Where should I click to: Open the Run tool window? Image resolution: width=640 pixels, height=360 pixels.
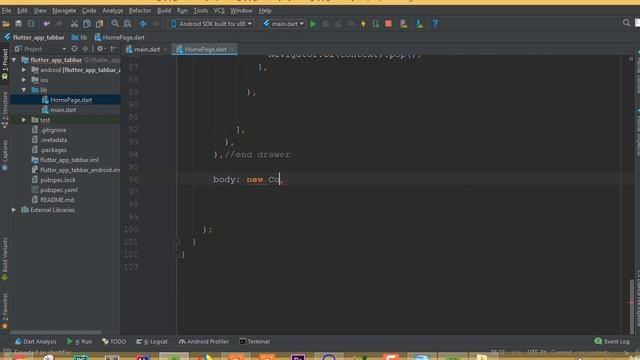(x=80, y=342)
